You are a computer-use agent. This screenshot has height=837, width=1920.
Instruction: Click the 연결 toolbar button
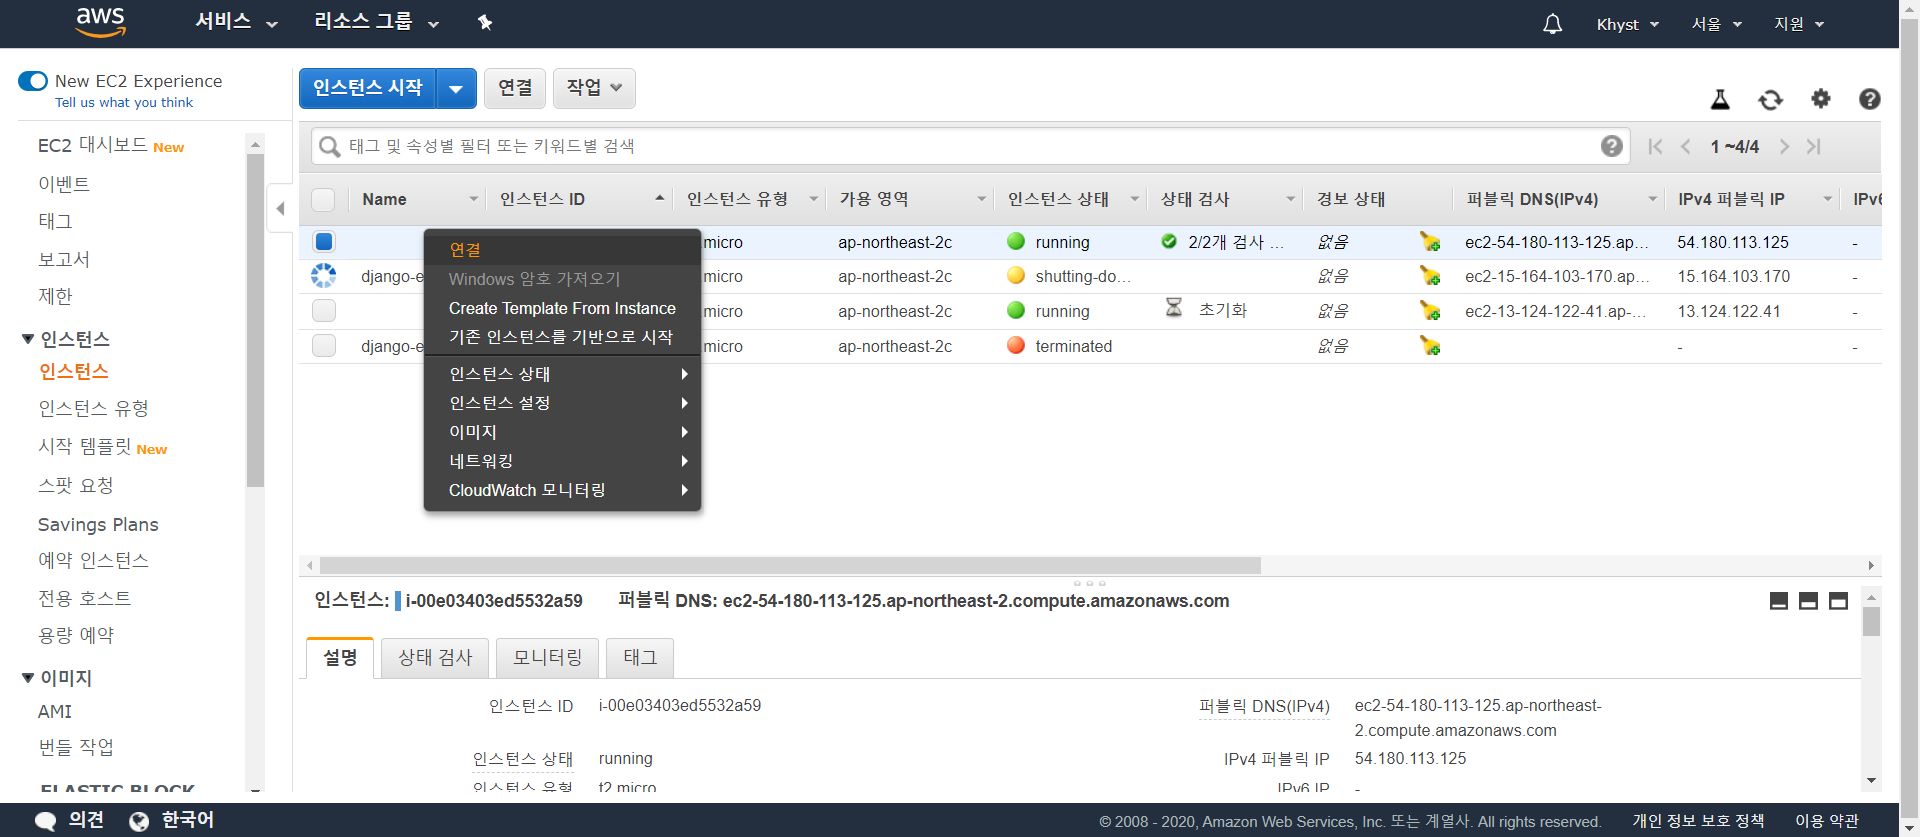pos(515,88)
